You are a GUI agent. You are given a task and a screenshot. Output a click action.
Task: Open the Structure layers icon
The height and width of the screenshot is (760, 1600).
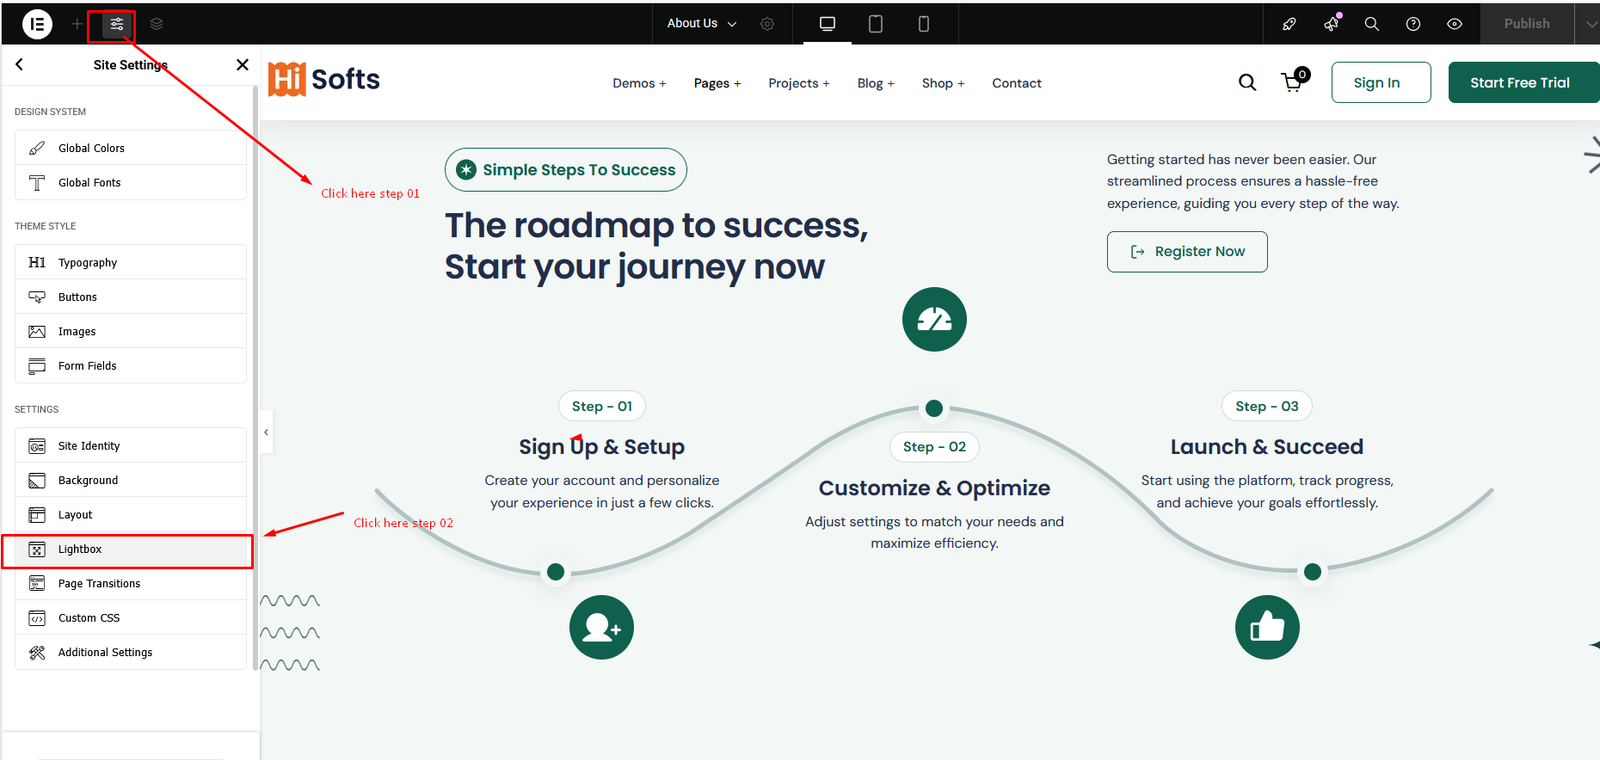pyautogui.click(x=156, y=24)
